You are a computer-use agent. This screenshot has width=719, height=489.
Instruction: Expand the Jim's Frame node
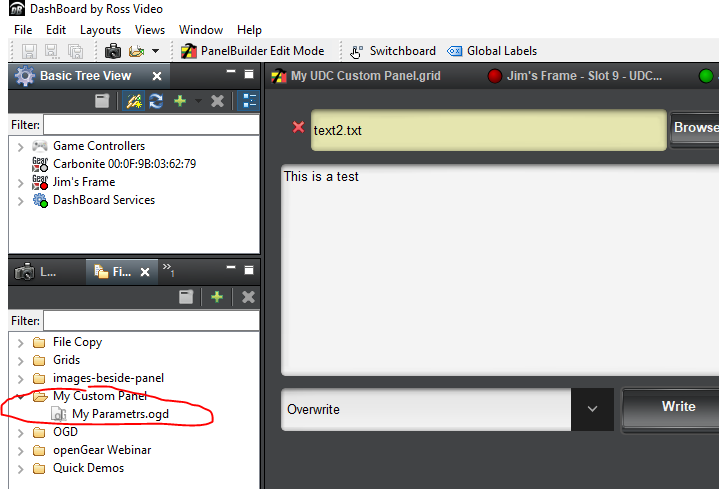(20, 183)
